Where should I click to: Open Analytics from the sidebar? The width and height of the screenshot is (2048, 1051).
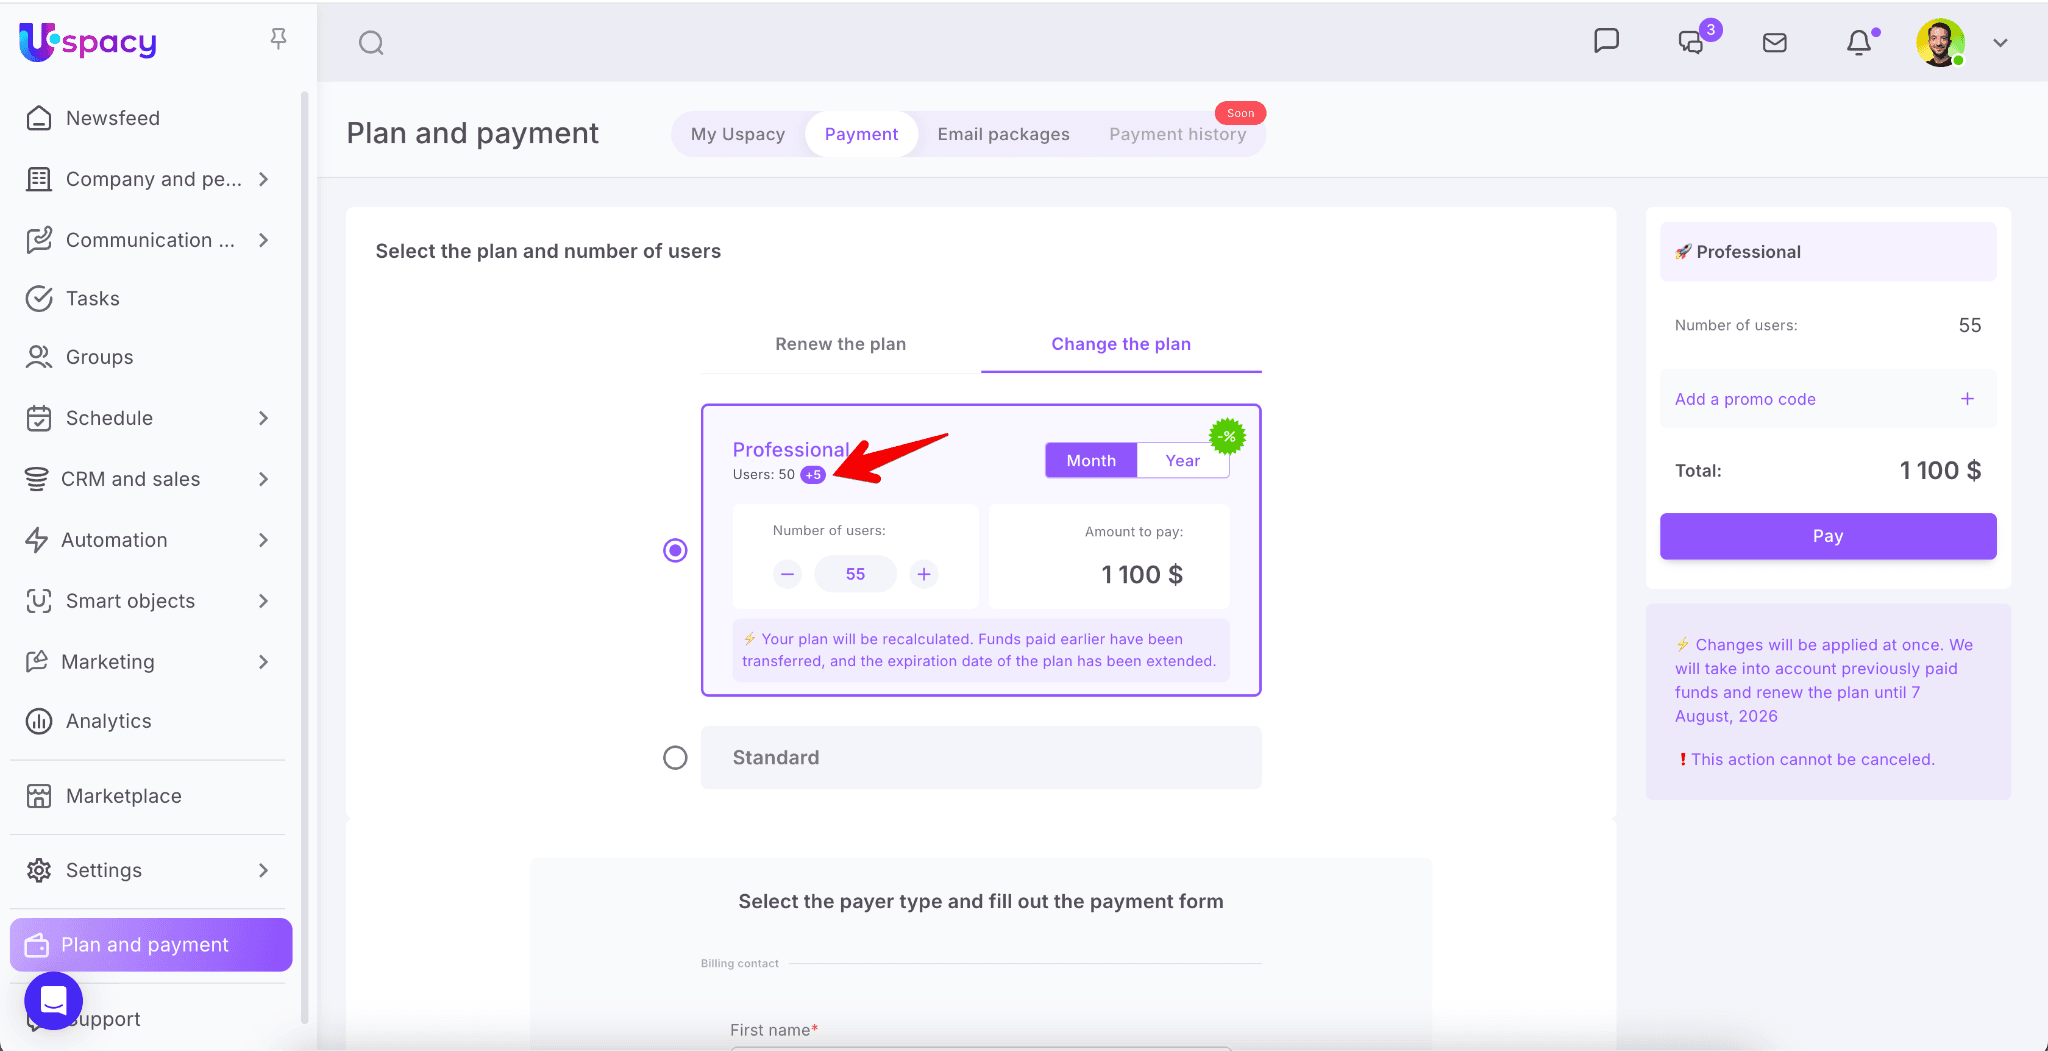(108, 721)
